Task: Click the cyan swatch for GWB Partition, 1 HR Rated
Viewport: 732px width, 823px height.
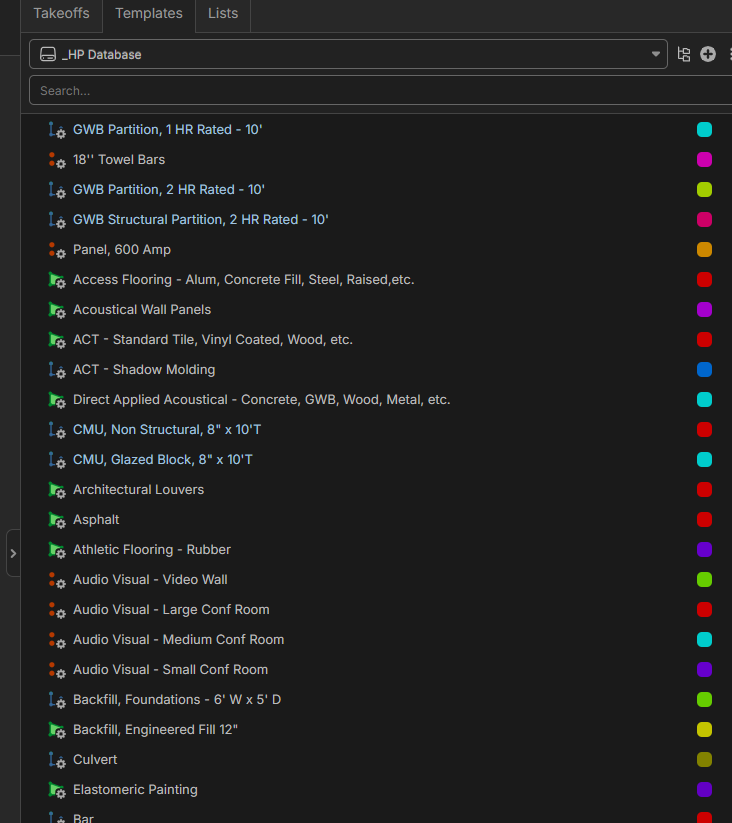Action: point(704,130)
